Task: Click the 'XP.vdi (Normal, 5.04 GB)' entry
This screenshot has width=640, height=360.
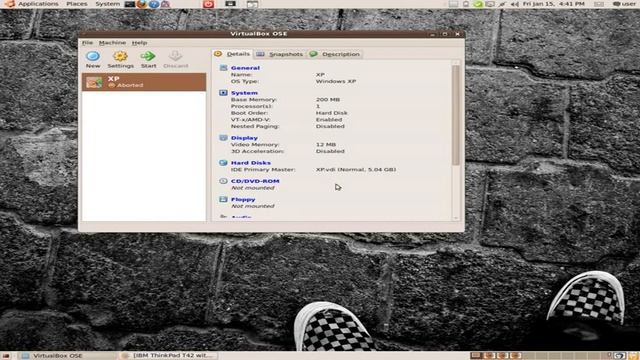Action: [x=356, y=169]
